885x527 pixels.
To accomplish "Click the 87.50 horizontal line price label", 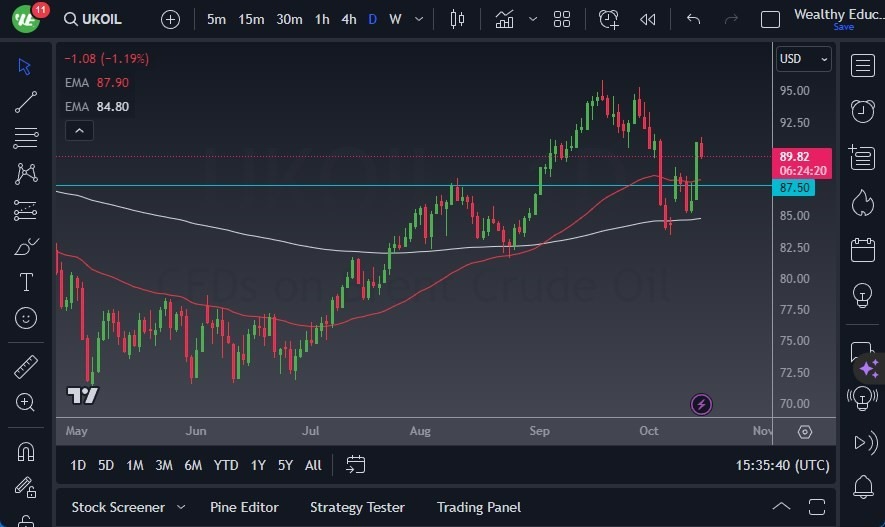I will [796, 187].
